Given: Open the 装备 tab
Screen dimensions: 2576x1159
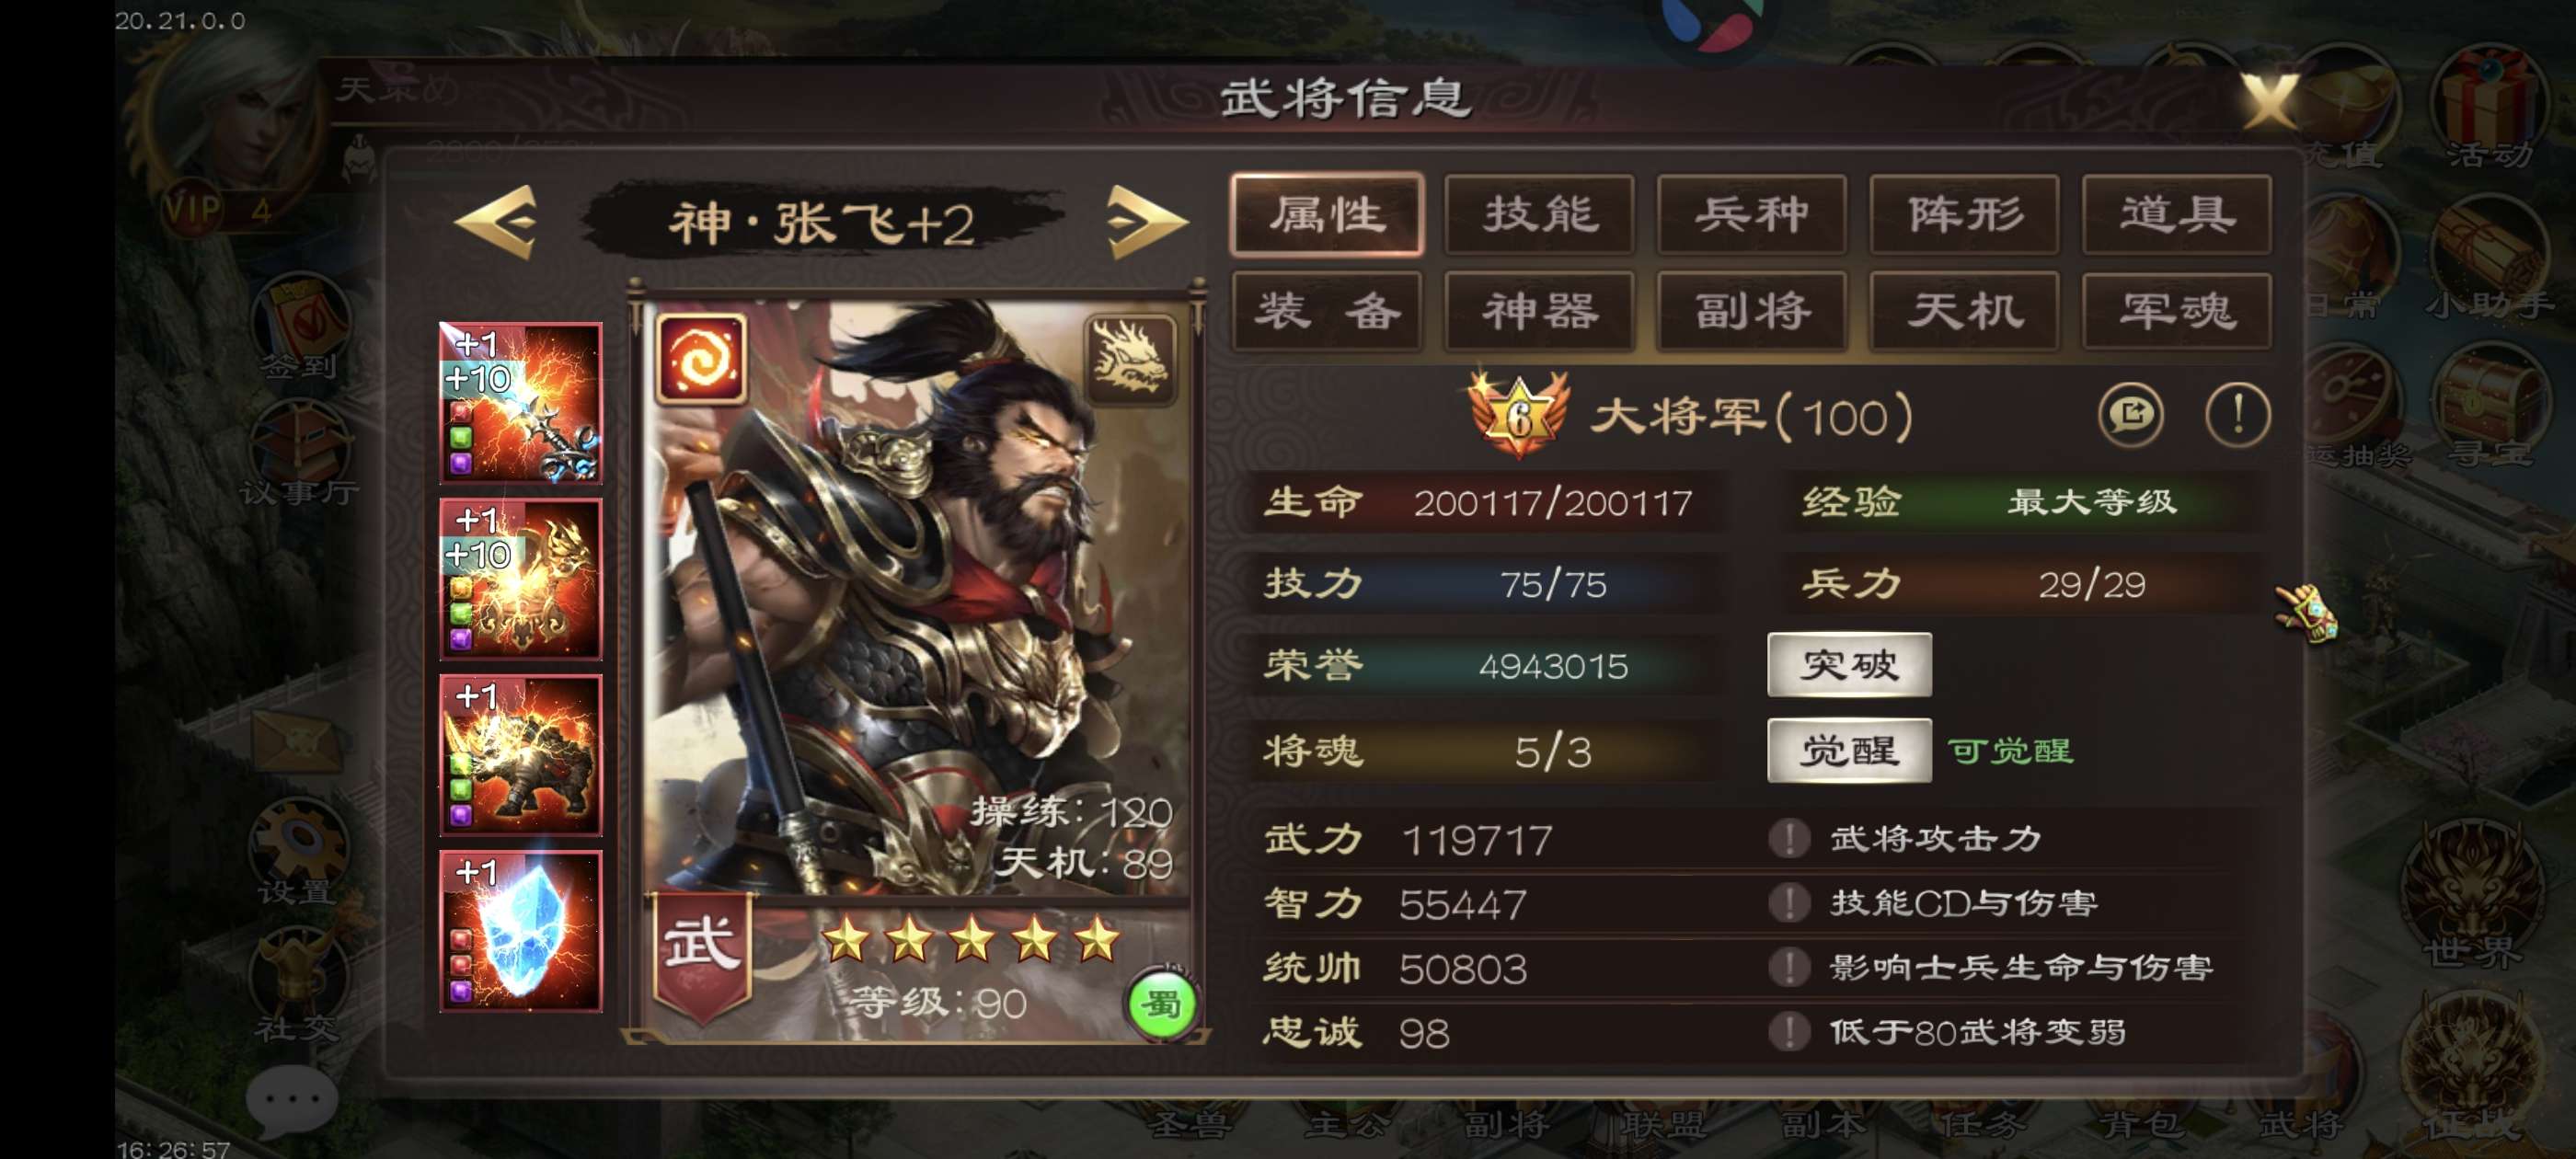Looking at the screenshot, I should pyautogui.click(x=1327, y=311).
